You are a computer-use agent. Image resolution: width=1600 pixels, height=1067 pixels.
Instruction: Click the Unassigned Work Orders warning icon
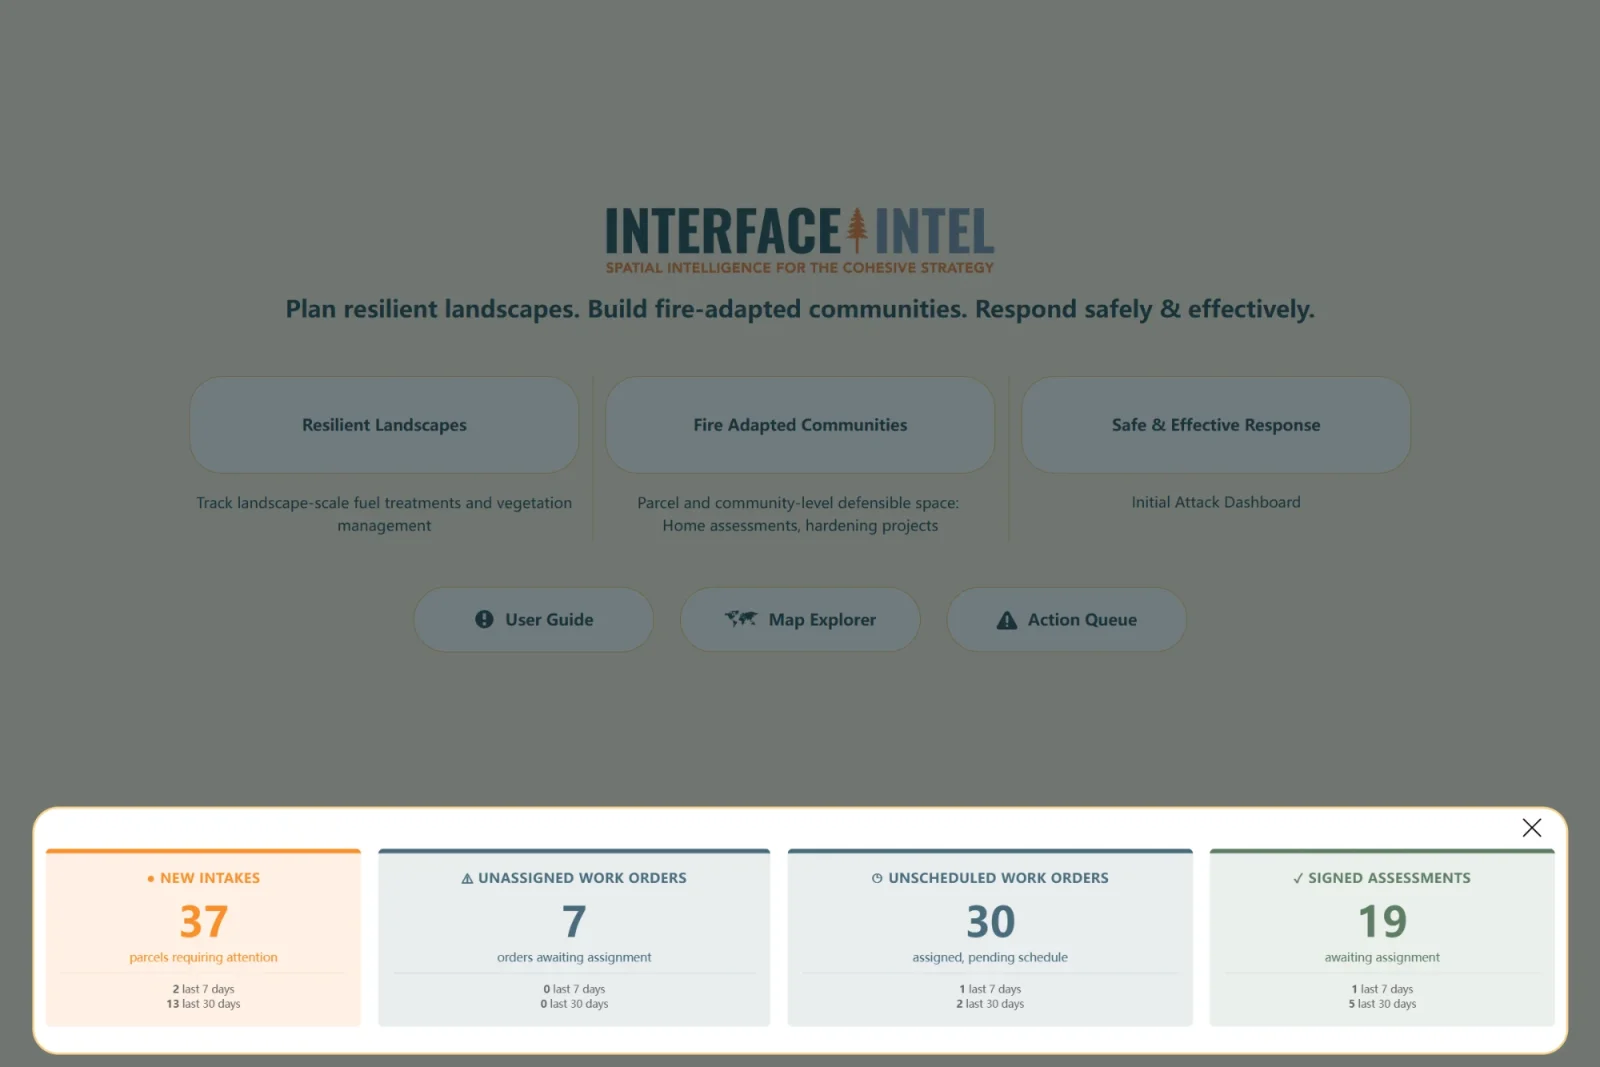tap(467, 879)
